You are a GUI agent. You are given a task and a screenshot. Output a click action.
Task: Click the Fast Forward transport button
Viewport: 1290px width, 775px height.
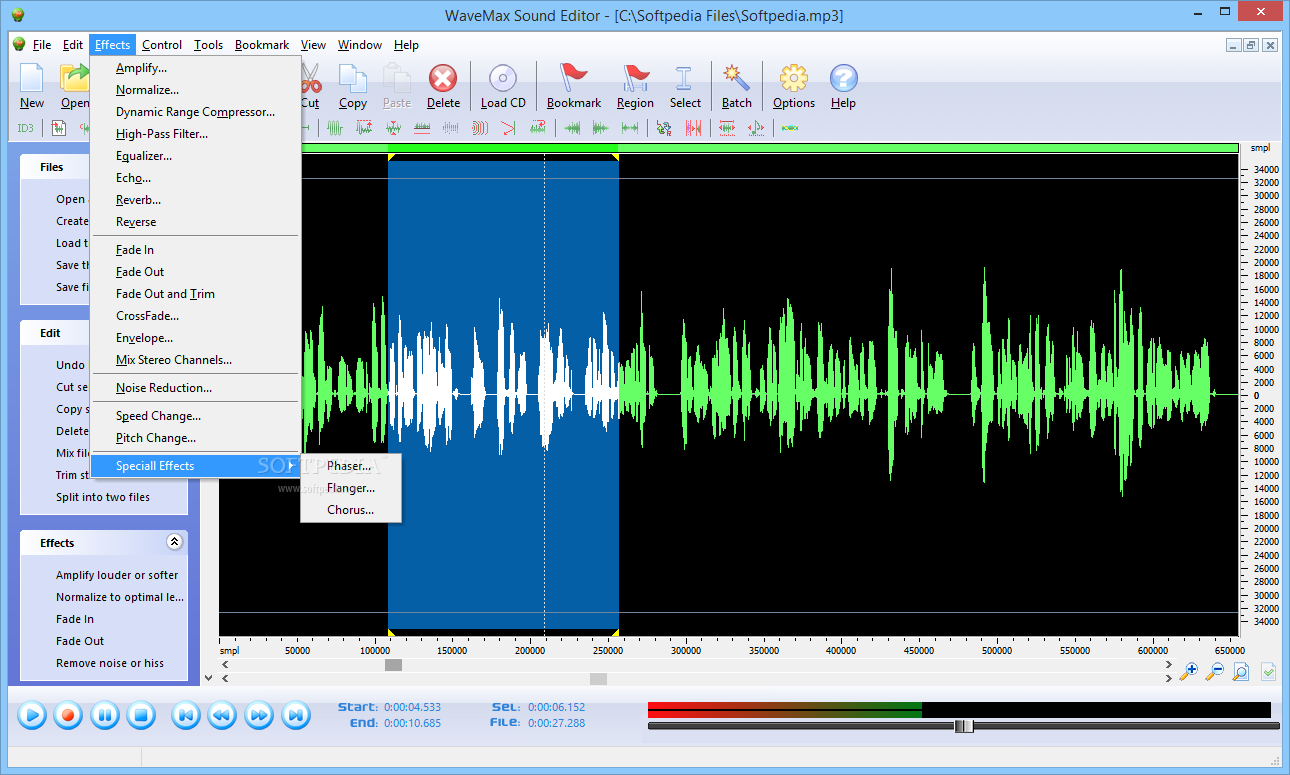[259, 715]
